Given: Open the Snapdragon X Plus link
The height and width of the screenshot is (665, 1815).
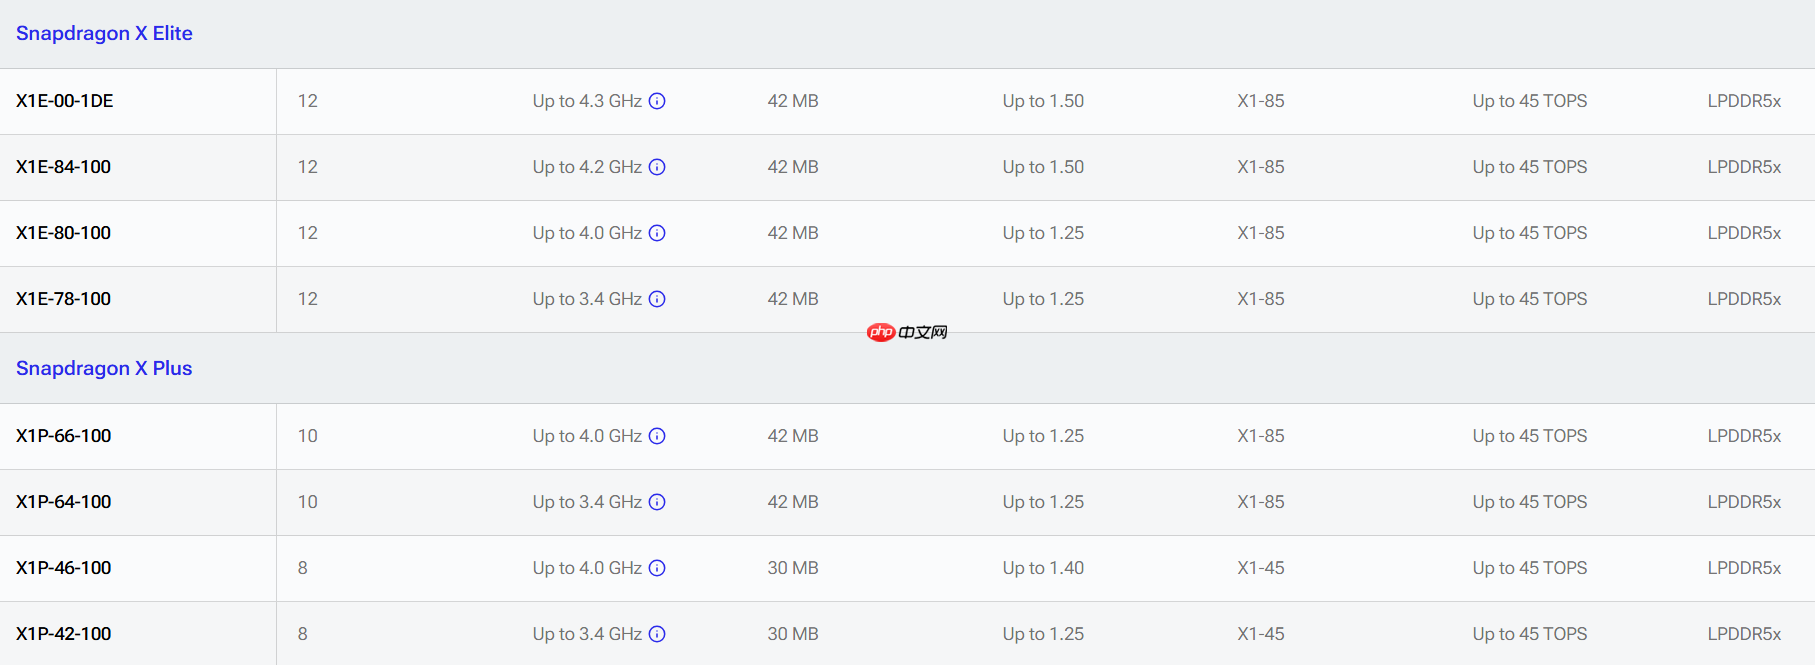Looking at the screenshot, I should [104, 368].
